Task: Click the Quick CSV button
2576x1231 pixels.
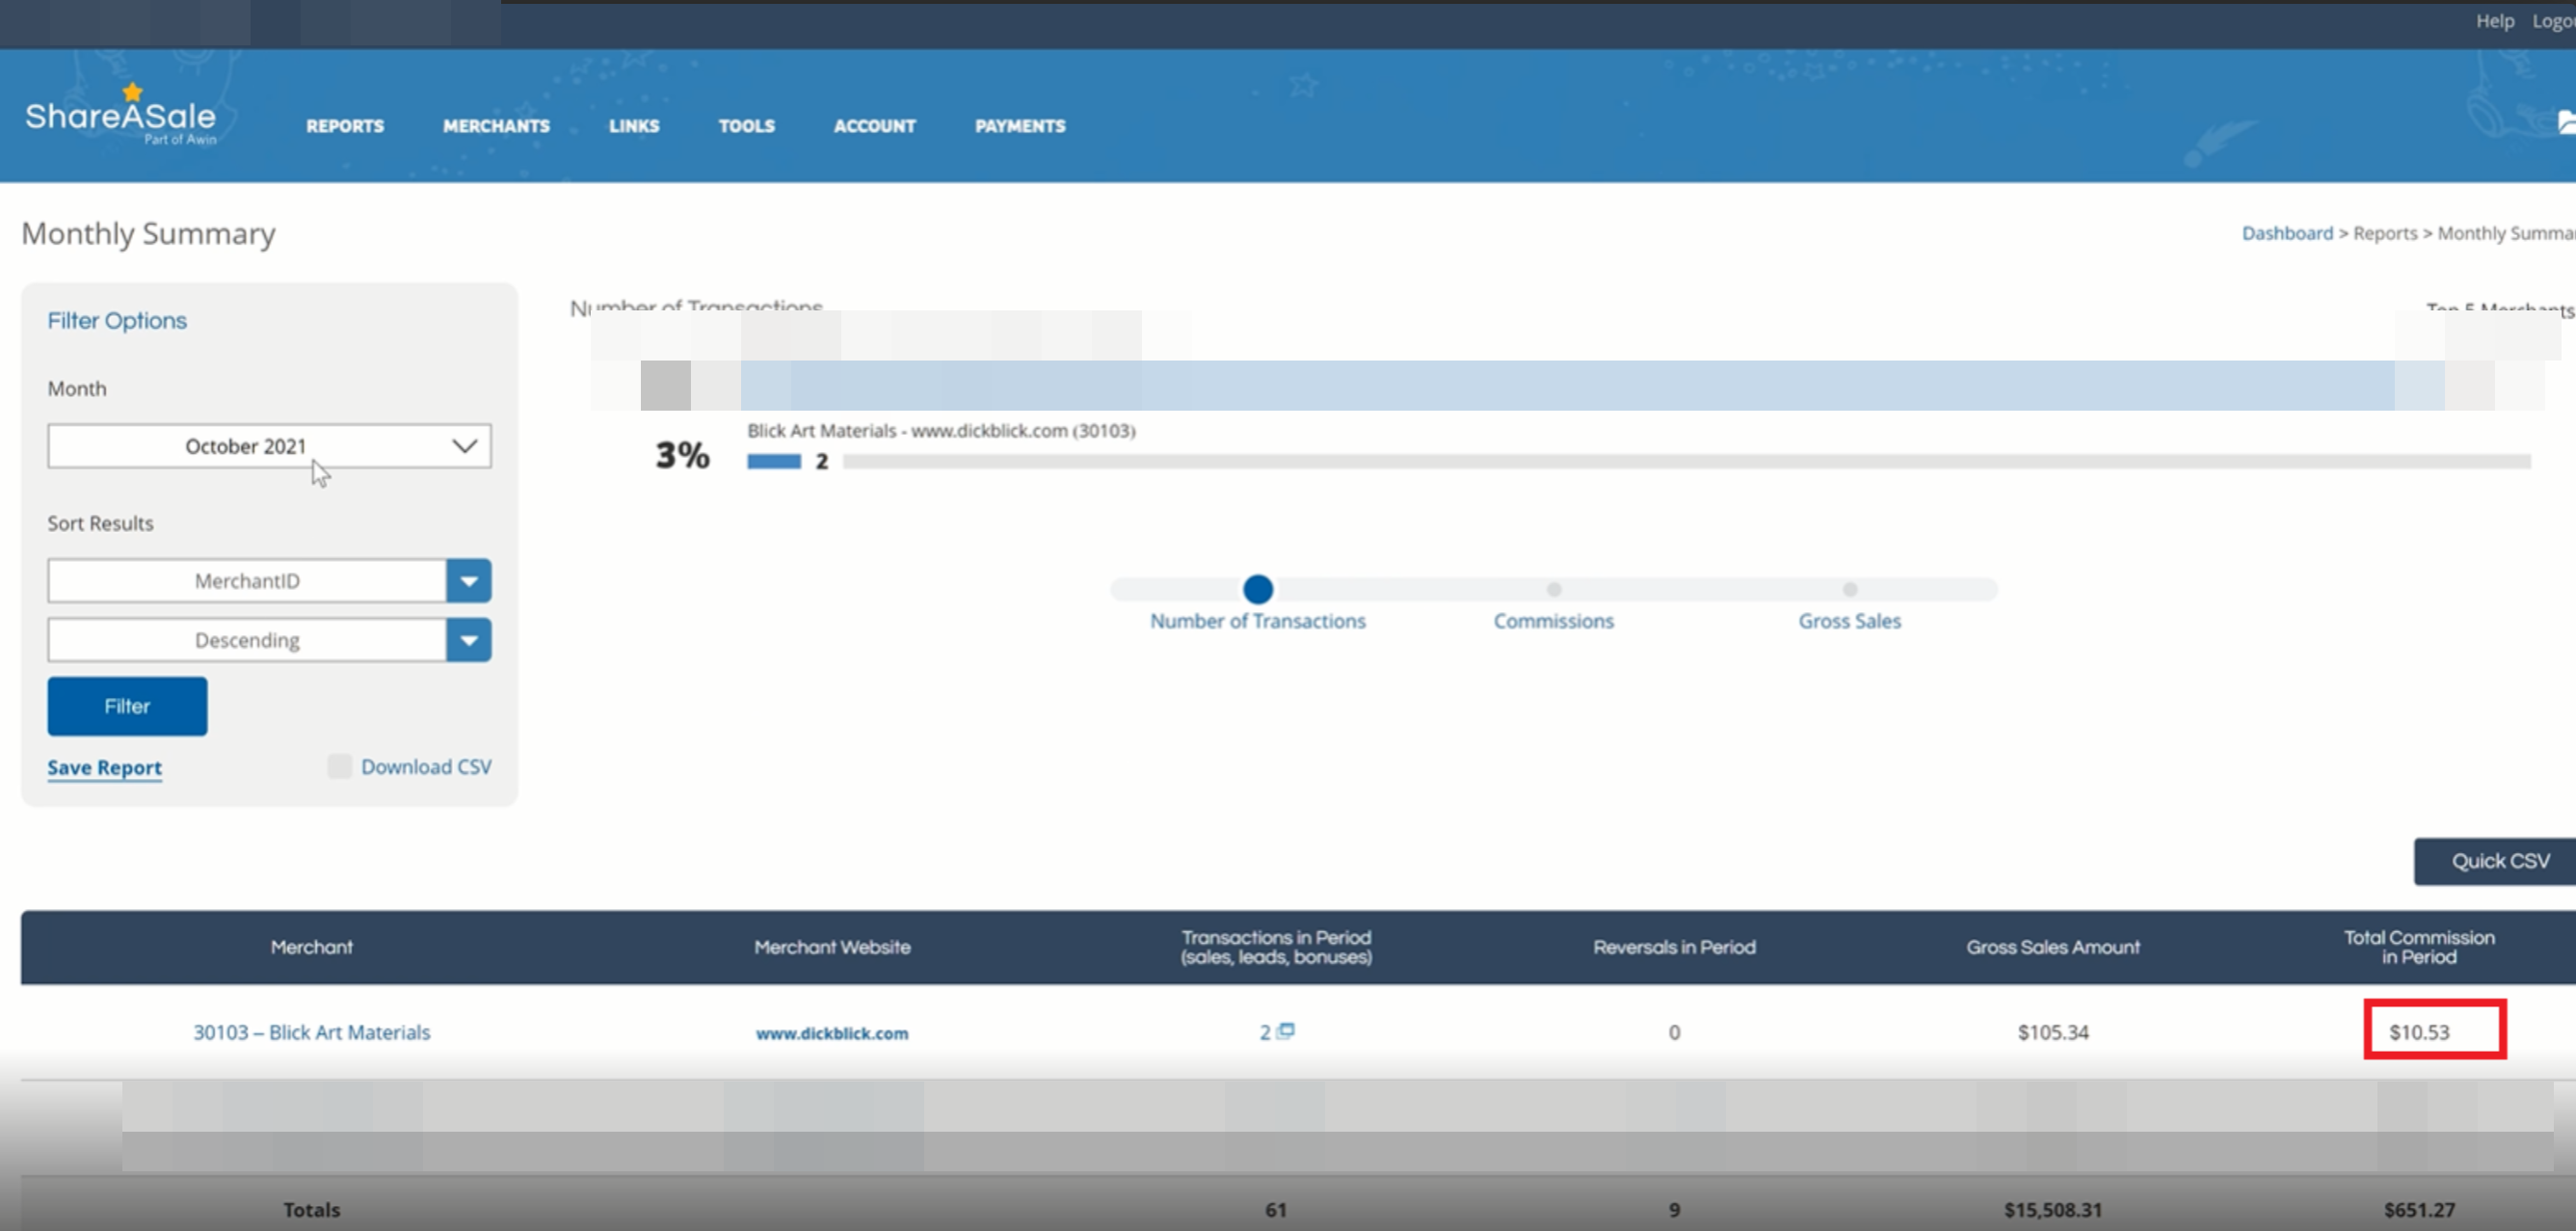Action: coord(2497,861)
